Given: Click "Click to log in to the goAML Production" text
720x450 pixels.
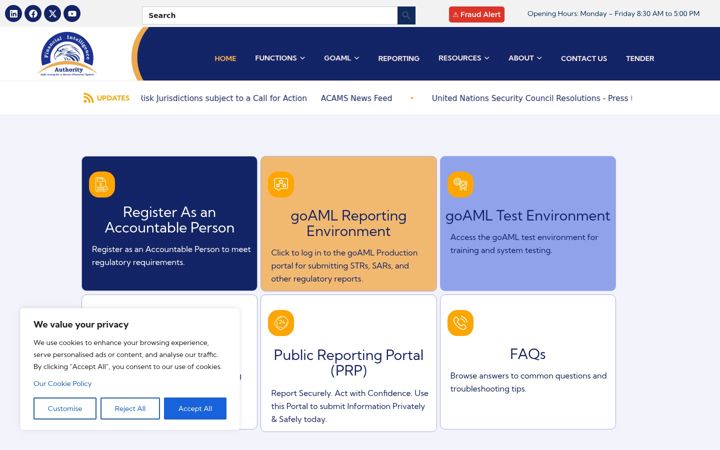Looking at the screenshot, I should (344, 266).
